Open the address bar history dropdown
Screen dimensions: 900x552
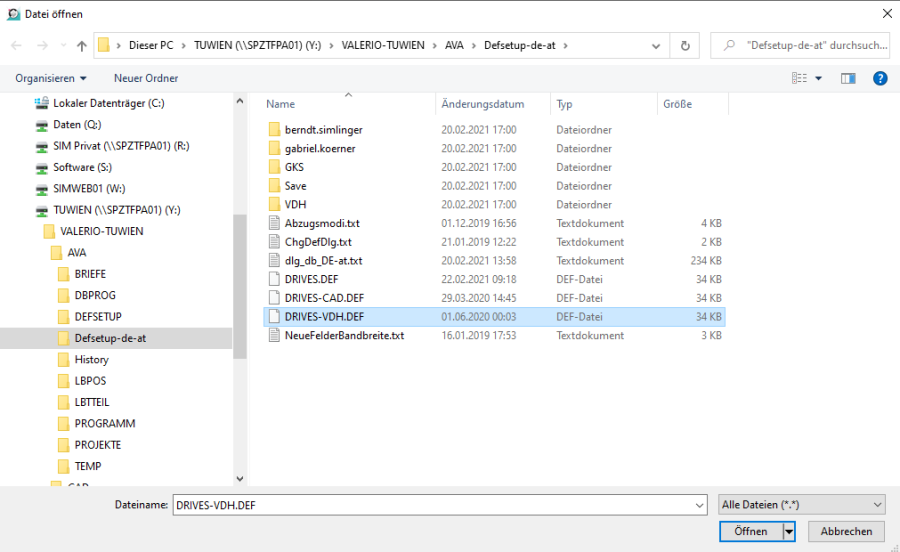(657, 46)
